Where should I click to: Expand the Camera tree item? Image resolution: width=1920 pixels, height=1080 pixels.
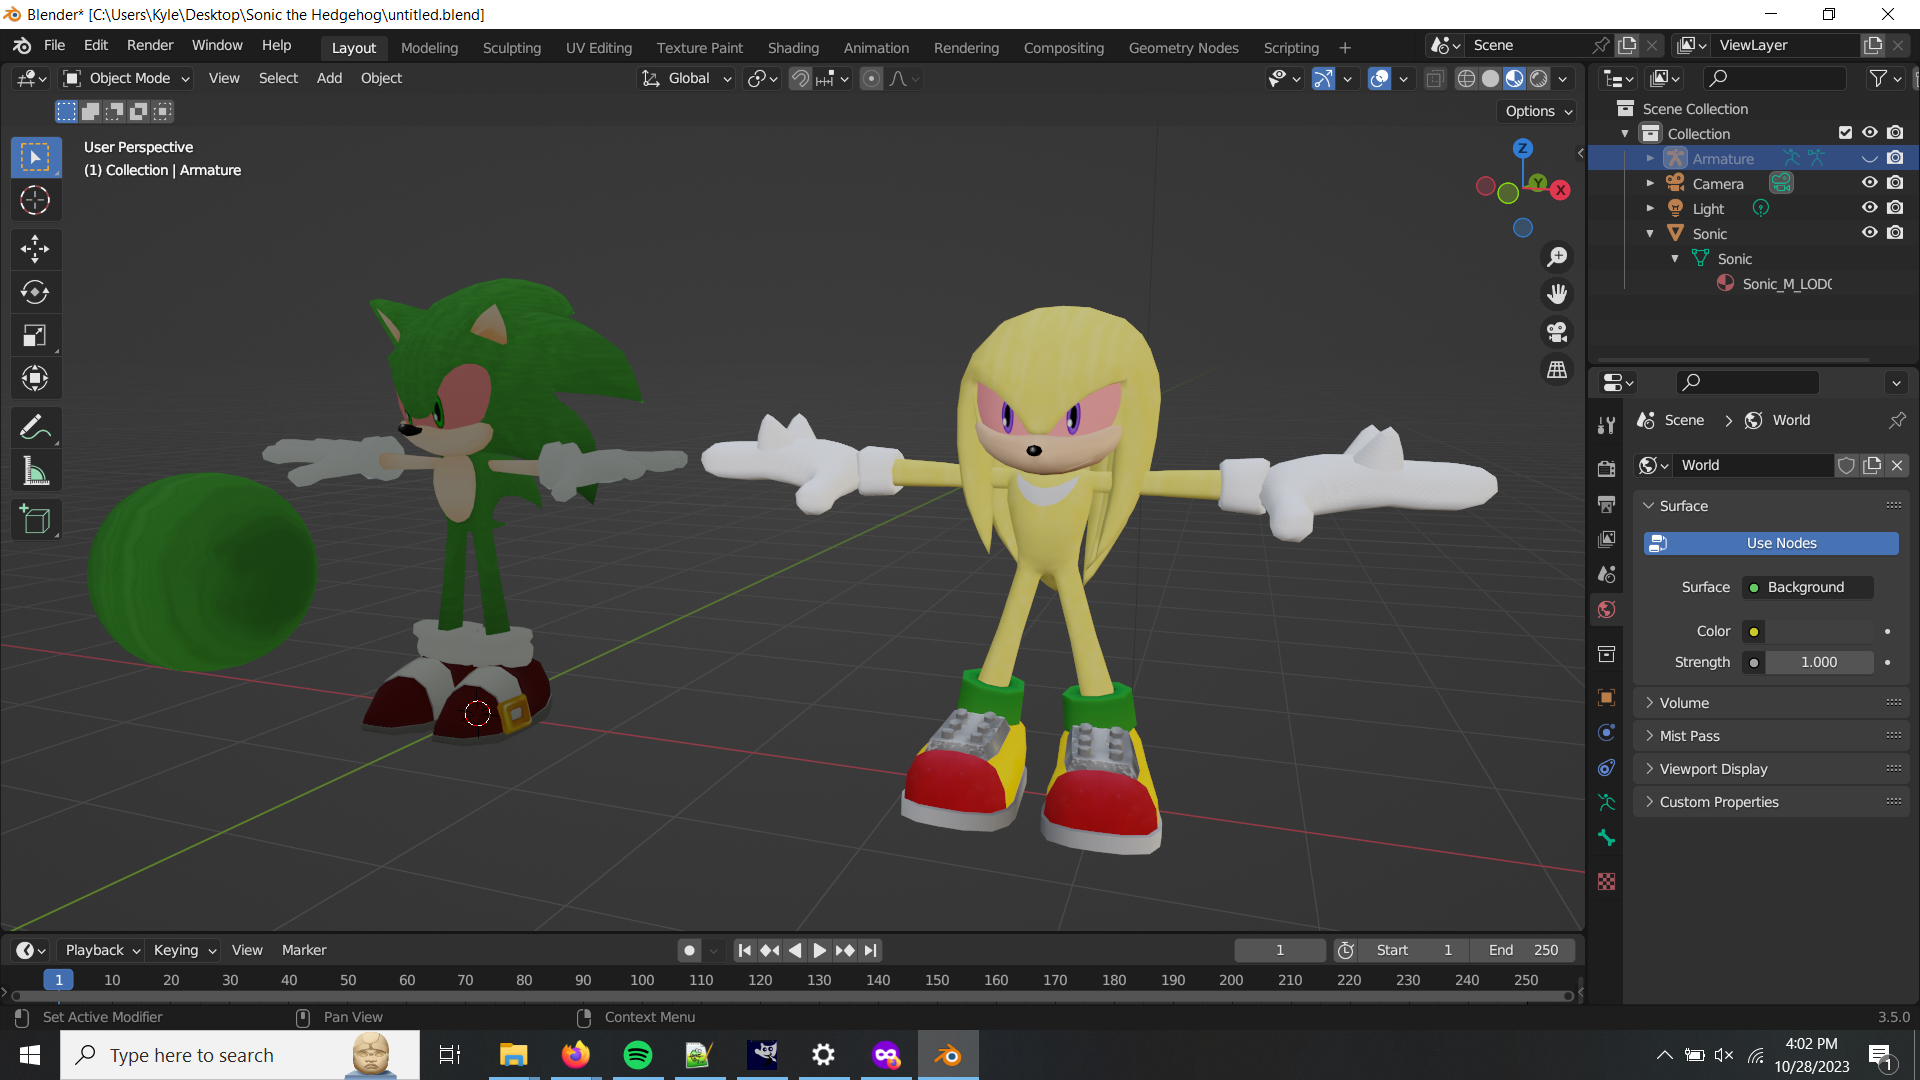pos(1650,183)
